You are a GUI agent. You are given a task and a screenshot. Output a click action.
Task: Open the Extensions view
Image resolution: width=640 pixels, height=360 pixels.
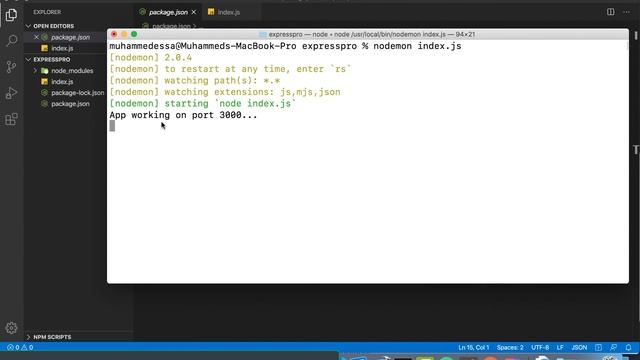tap(11, 119)
